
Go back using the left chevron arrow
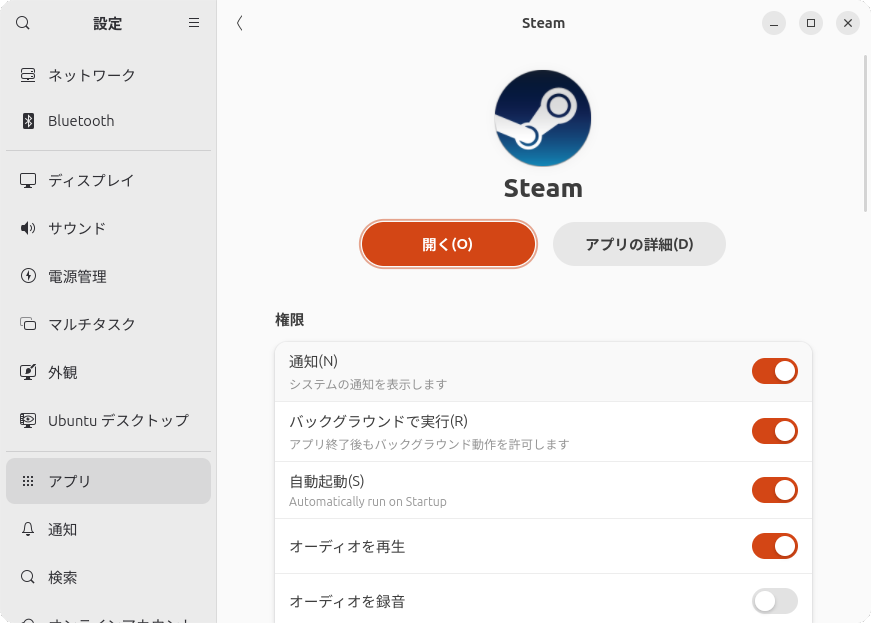tap(239, 23)
